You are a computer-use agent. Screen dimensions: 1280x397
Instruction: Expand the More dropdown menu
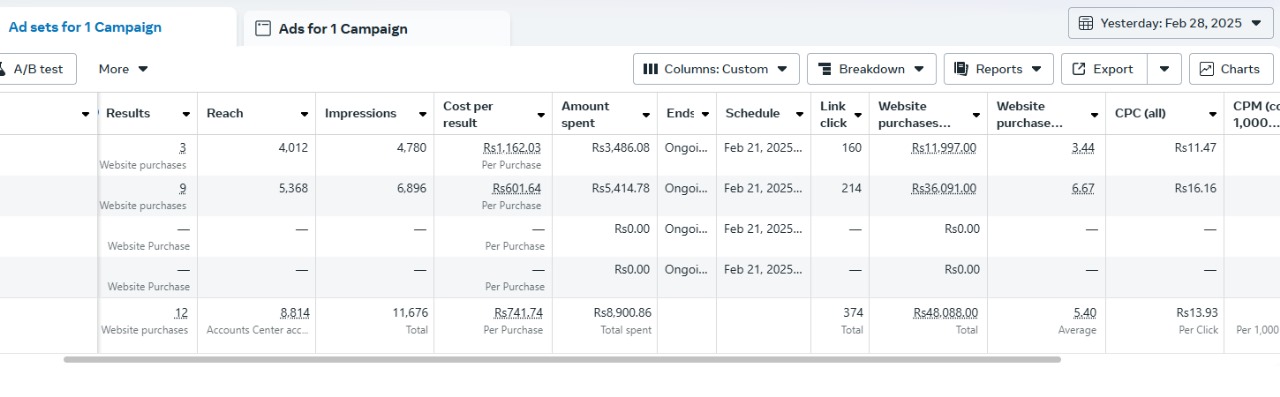point(123,69)
